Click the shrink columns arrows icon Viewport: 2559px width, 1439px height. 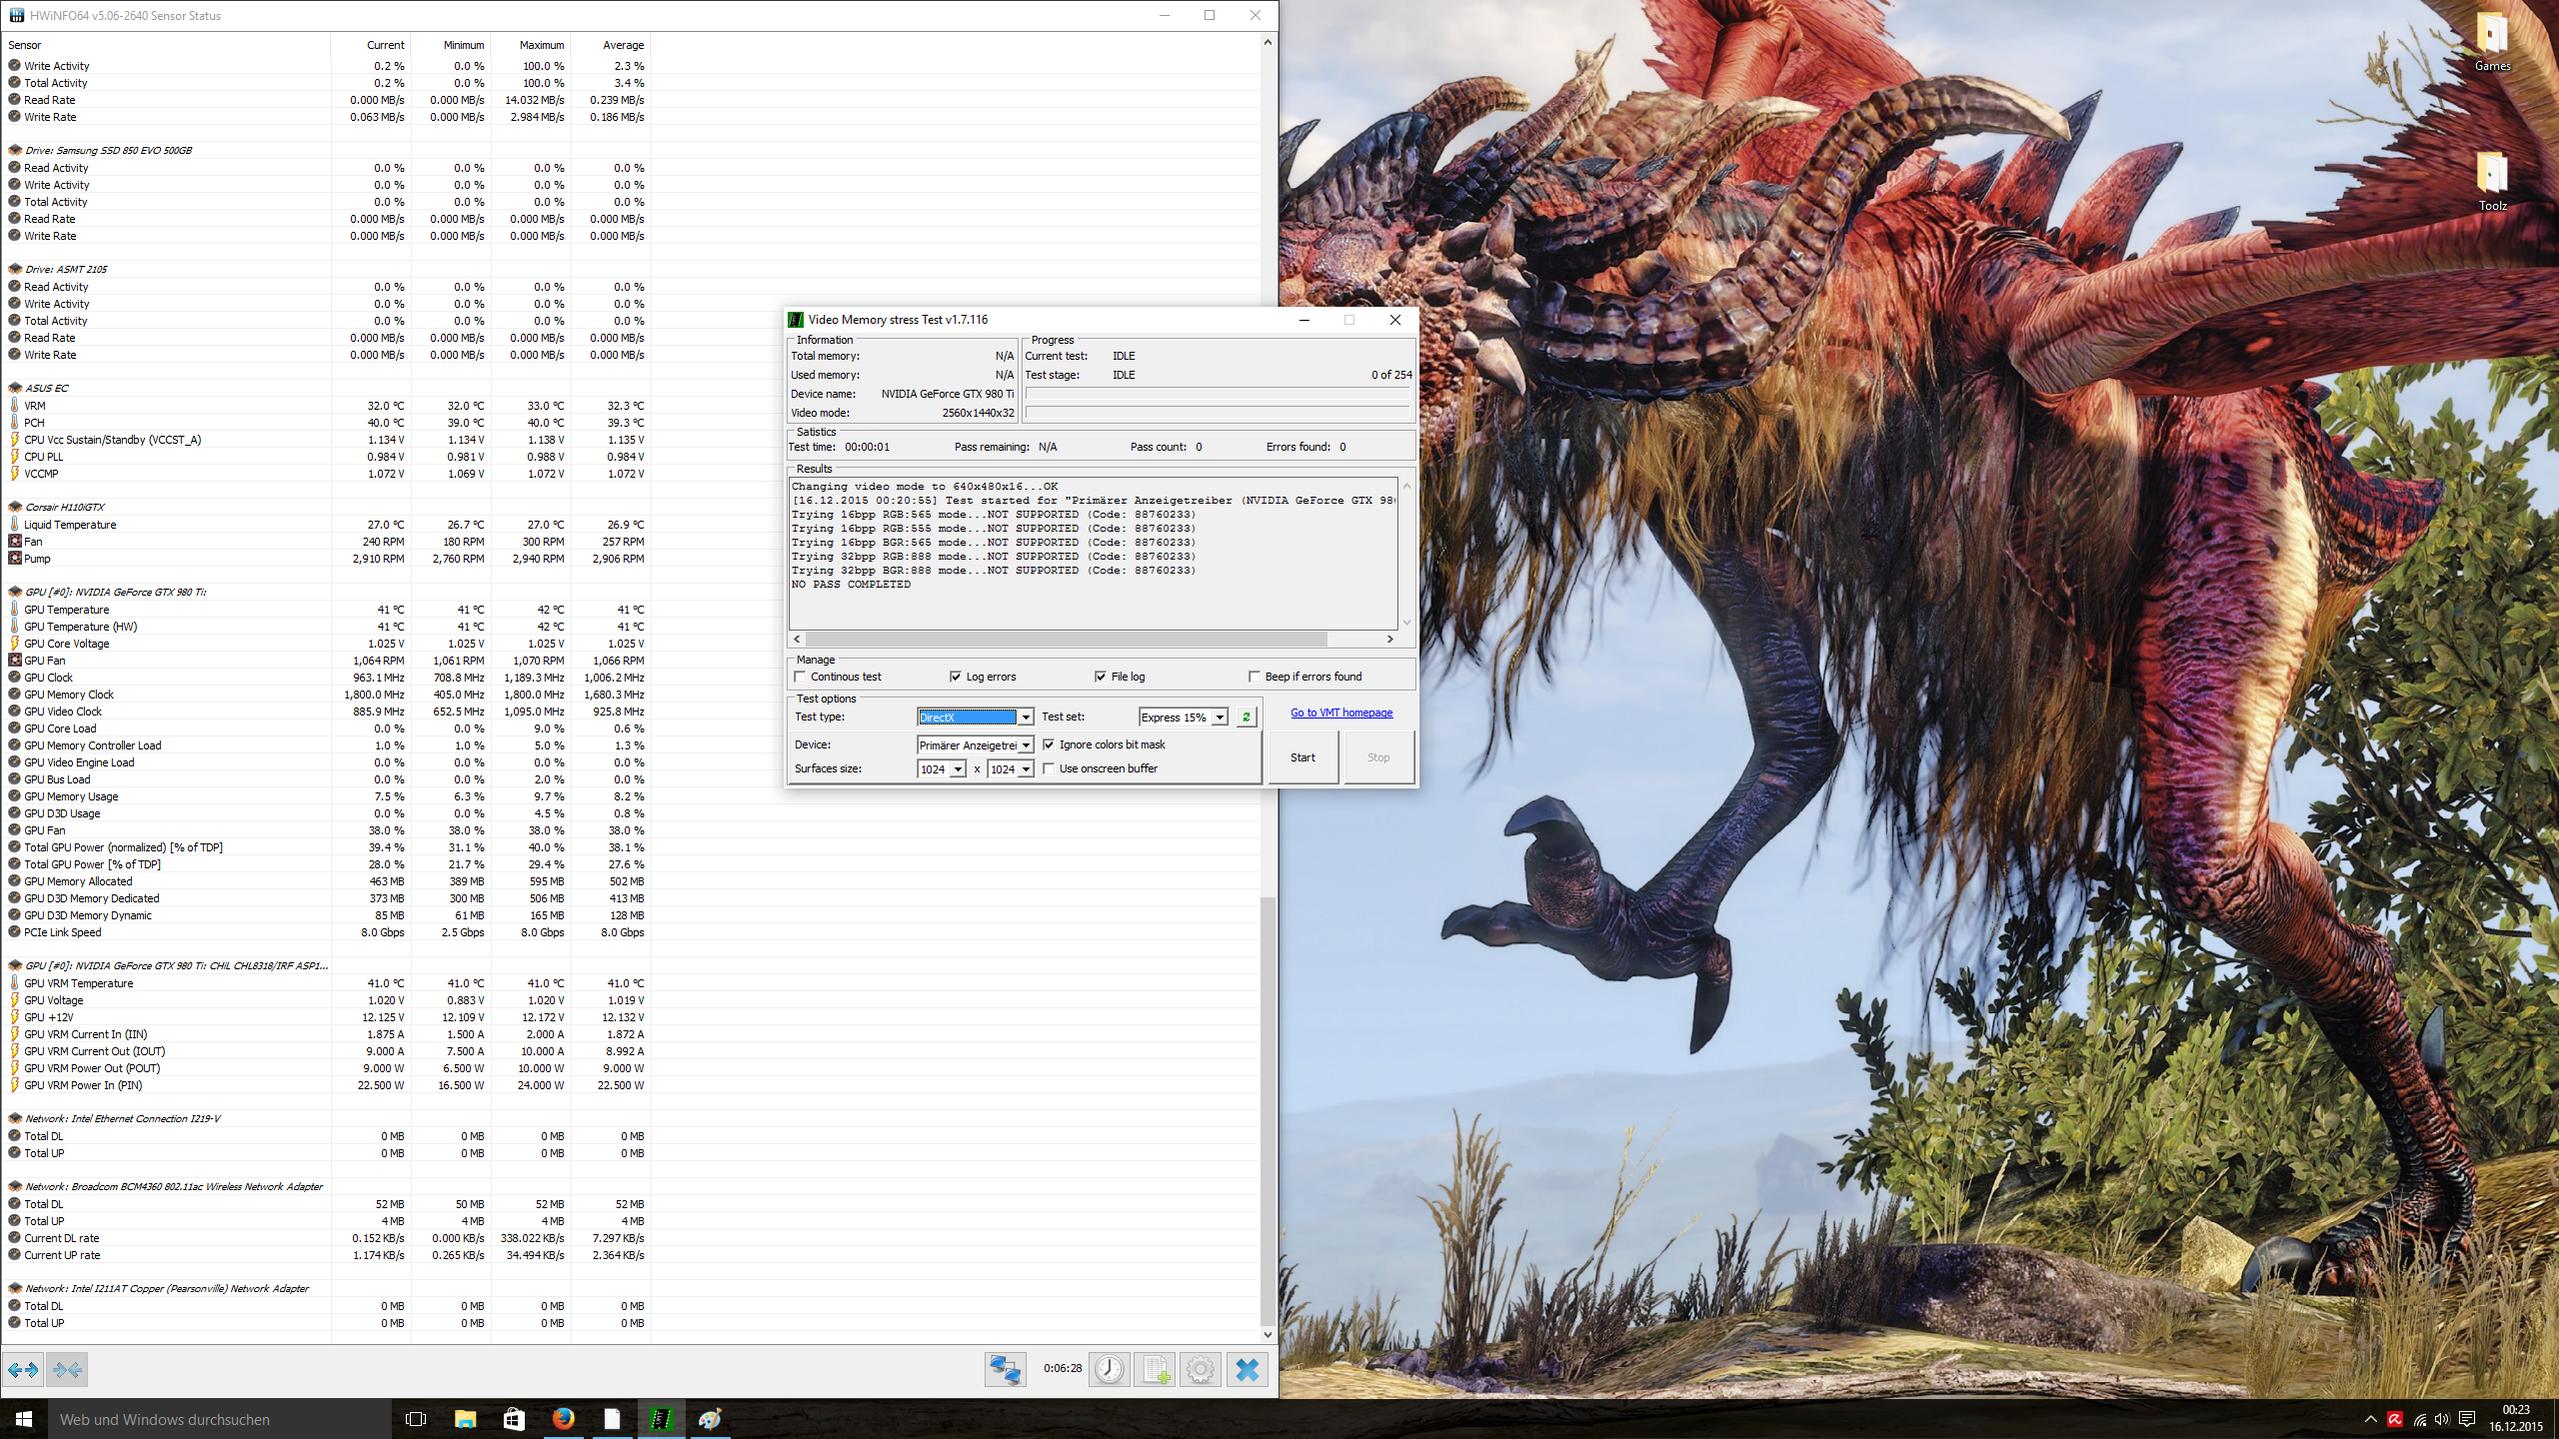pyautogui.click(x=67, y=1369)
